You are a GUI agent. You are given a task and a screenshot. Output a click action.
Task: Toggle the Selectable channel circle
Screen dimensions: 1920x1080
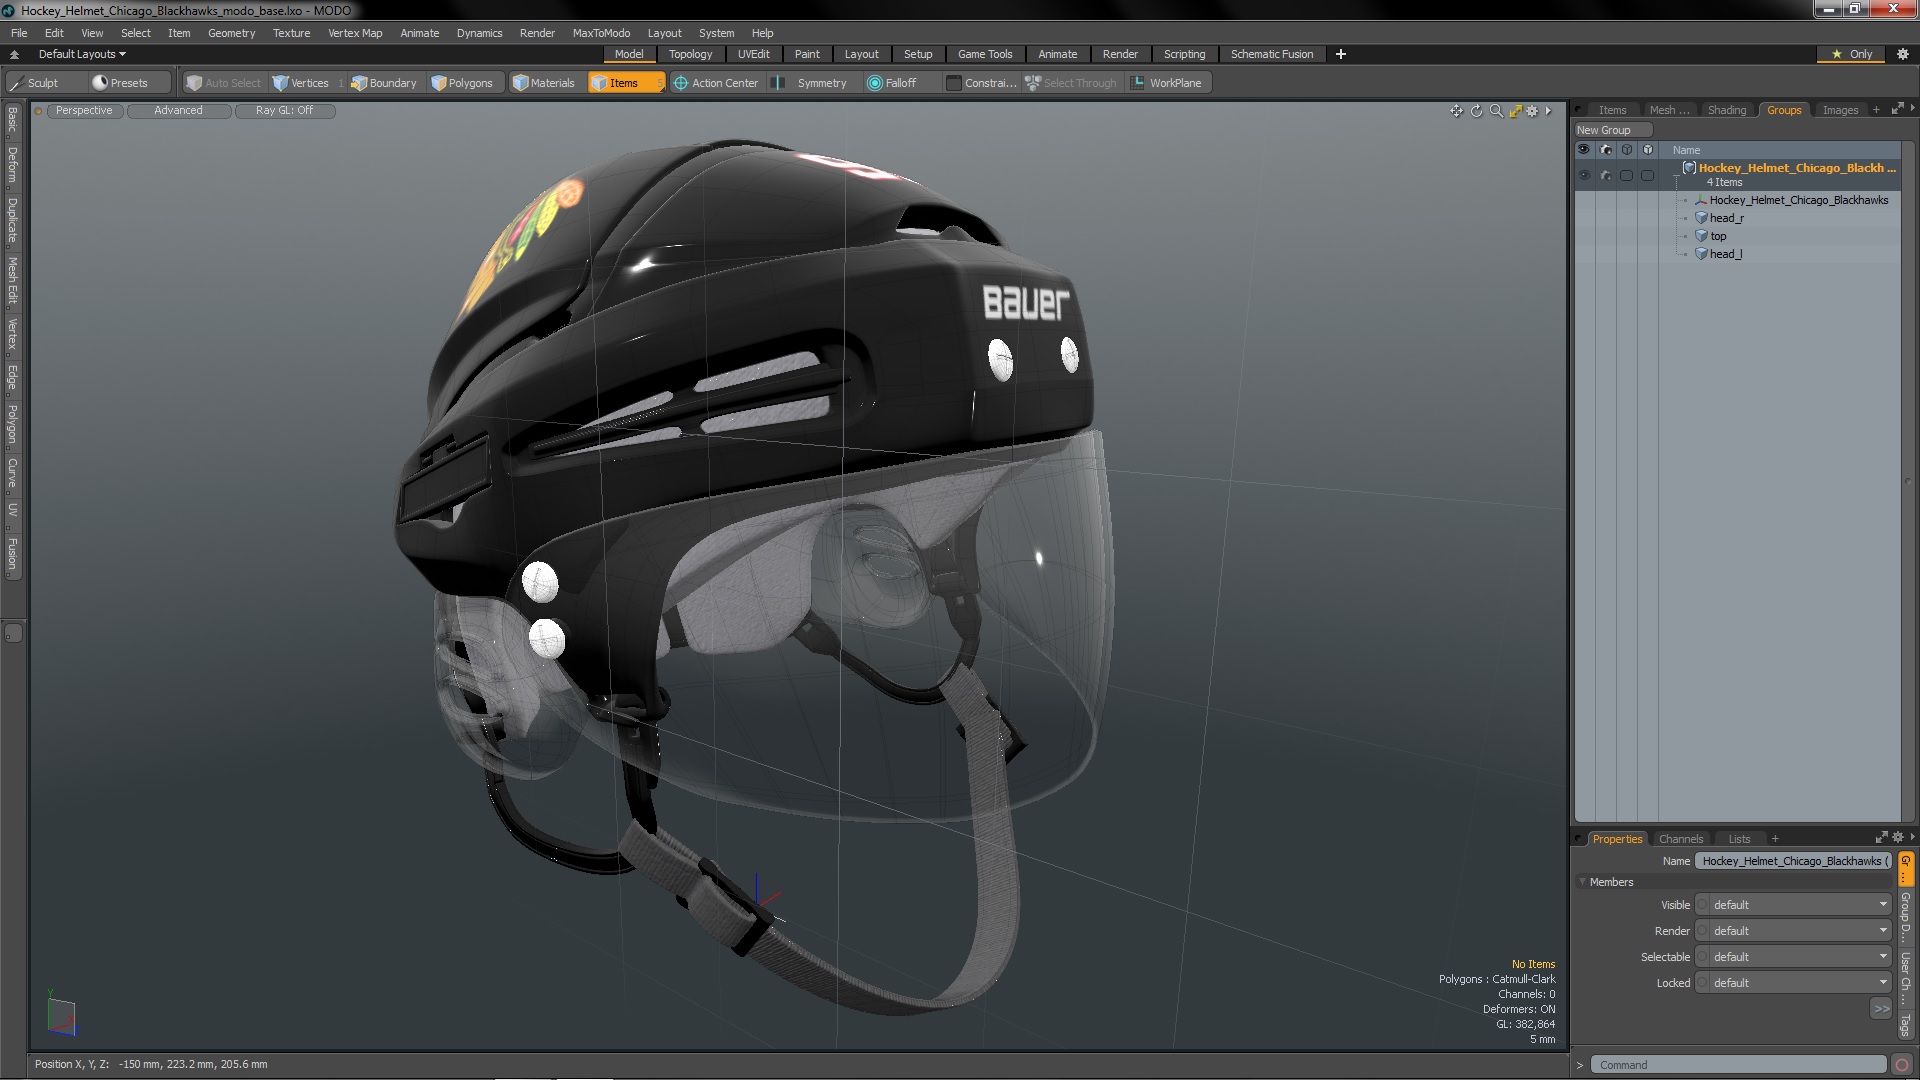[1702, 957]
